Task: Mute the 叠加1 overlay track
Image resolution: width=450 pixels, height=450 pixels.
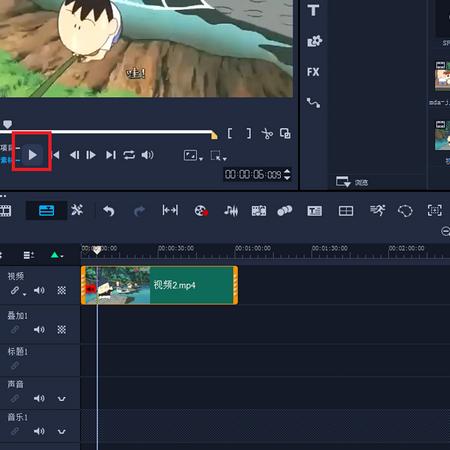Action: (x=39, y=330)
